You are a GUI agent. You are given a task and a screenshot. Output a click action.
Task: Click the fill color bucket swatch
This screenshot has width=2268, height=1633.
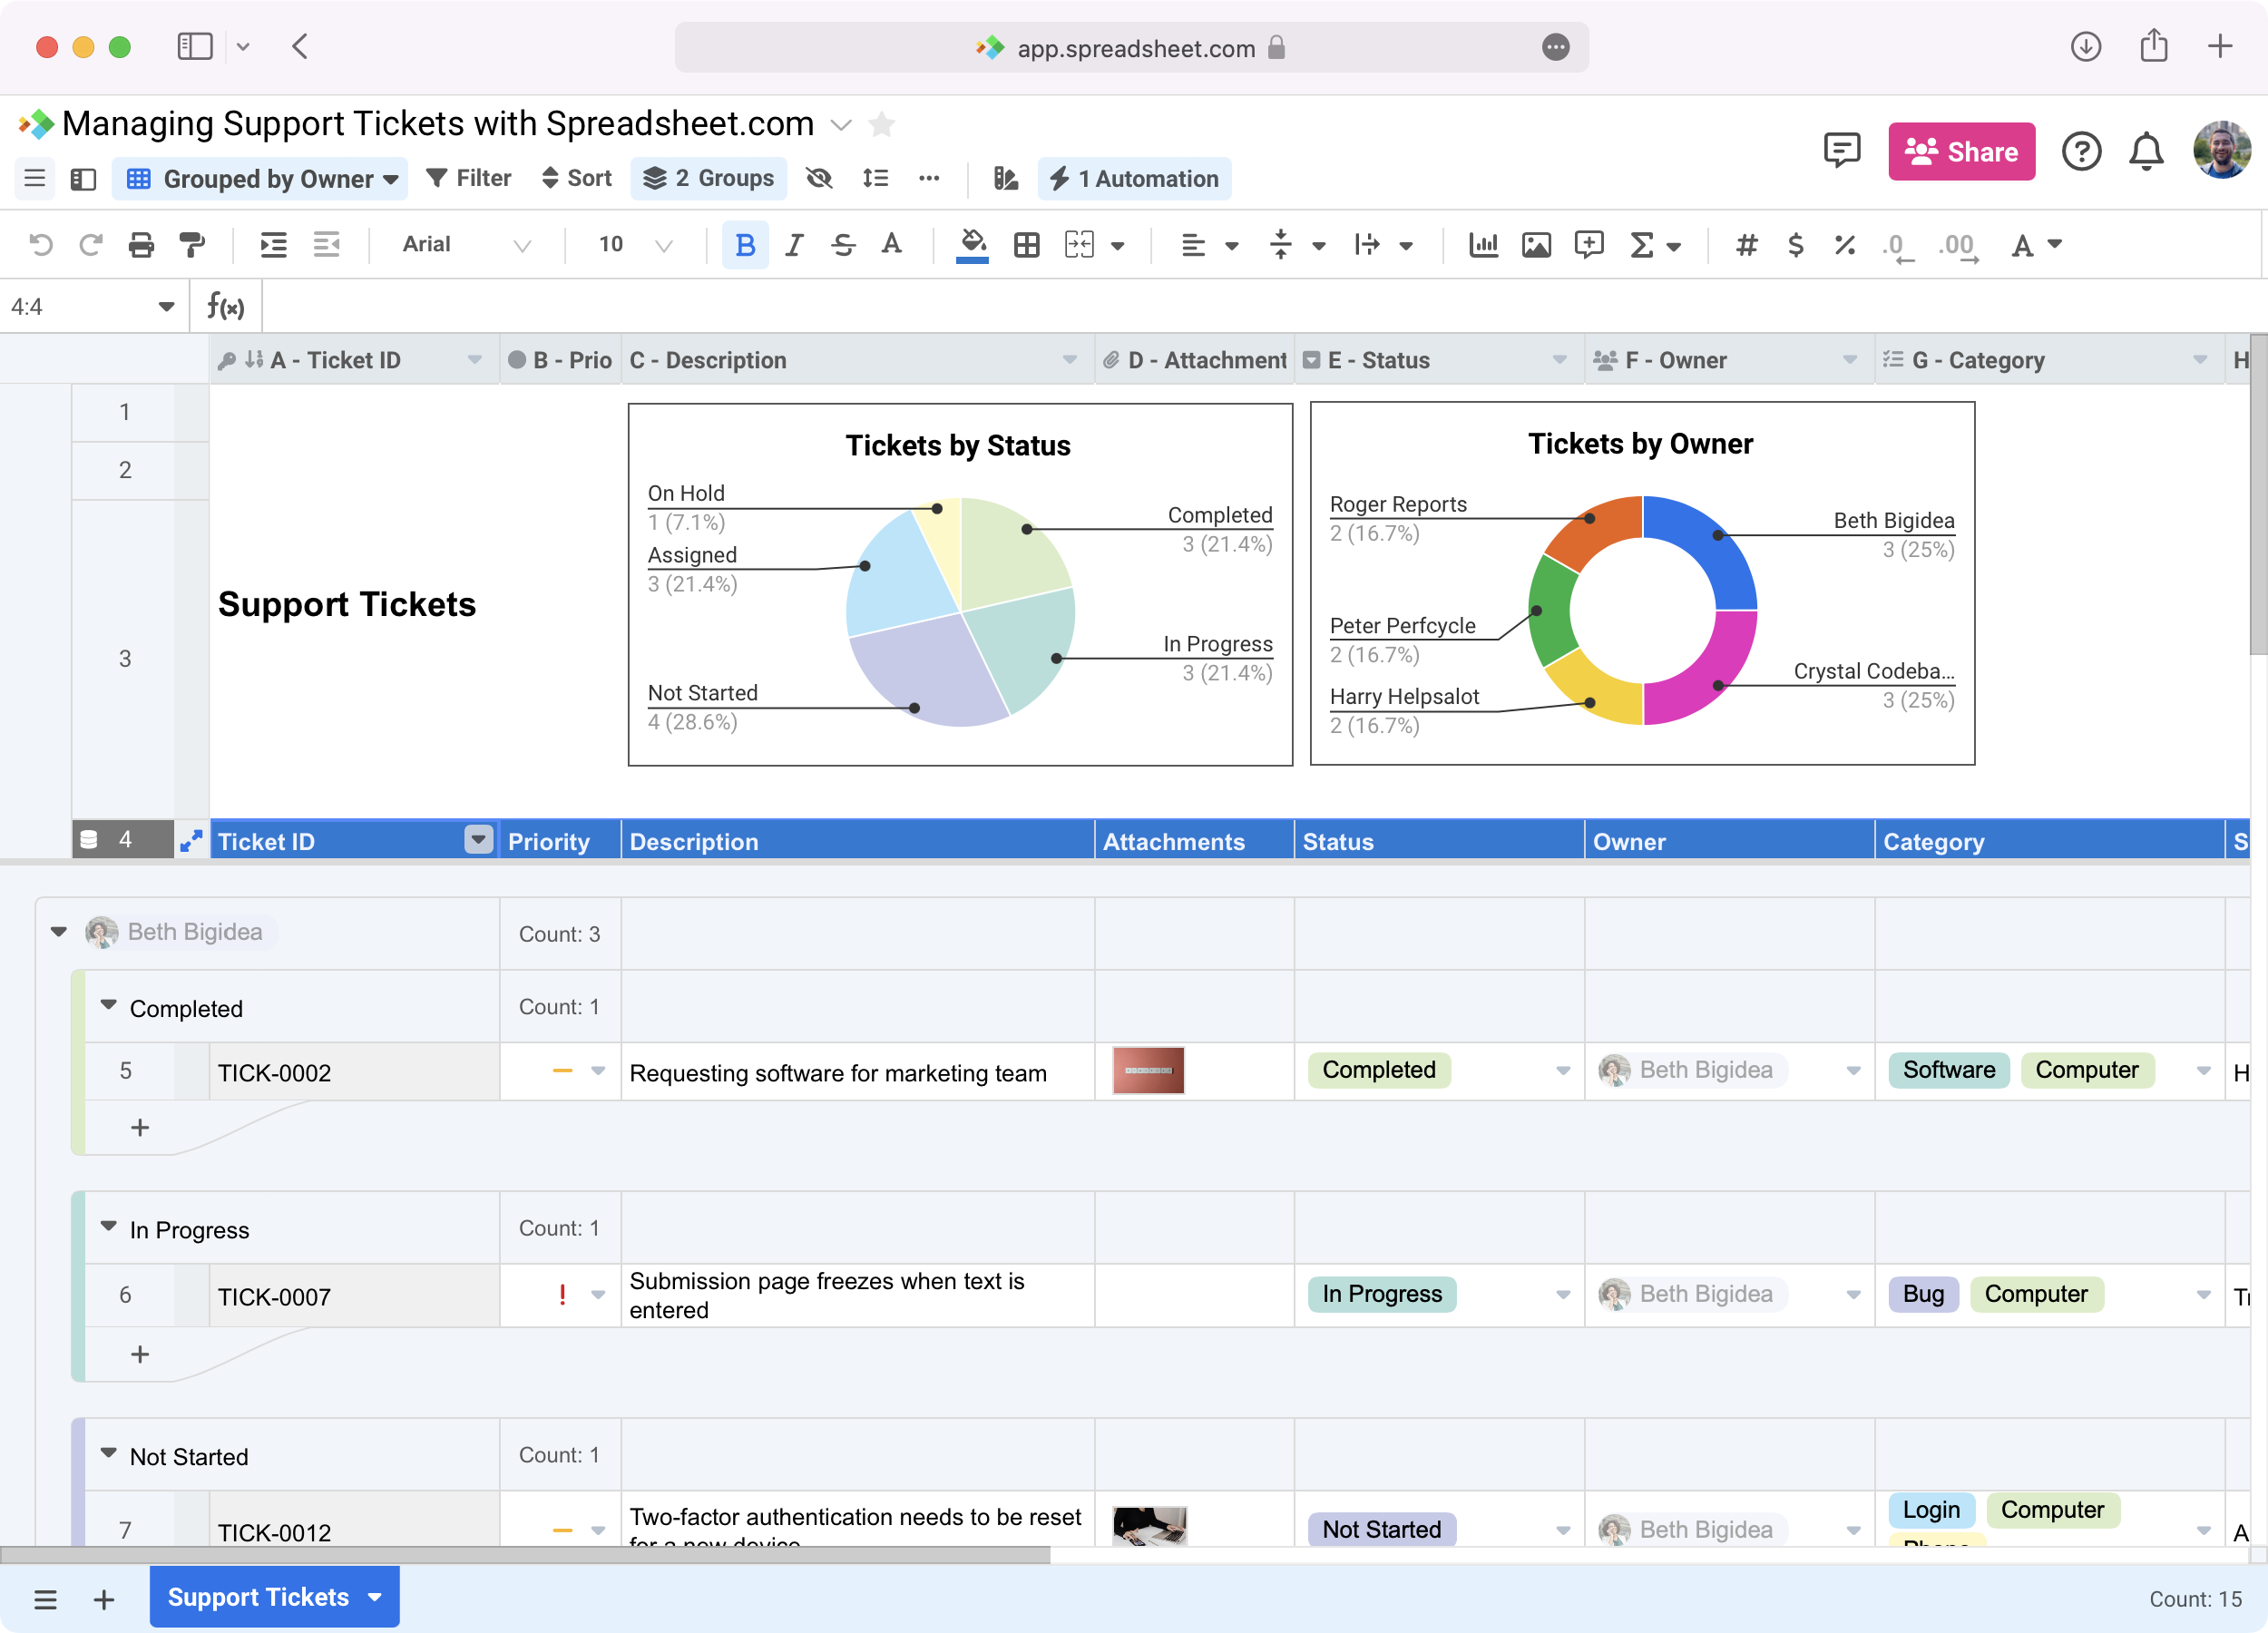tap(971, 244)
